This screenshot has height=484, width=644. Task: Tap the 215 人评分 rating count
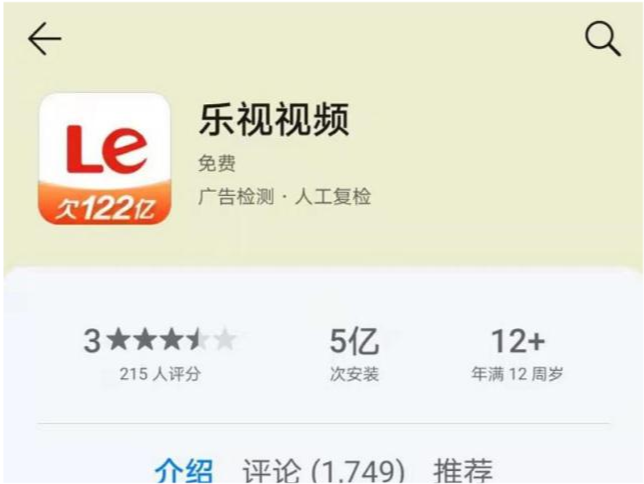point(160,374)
